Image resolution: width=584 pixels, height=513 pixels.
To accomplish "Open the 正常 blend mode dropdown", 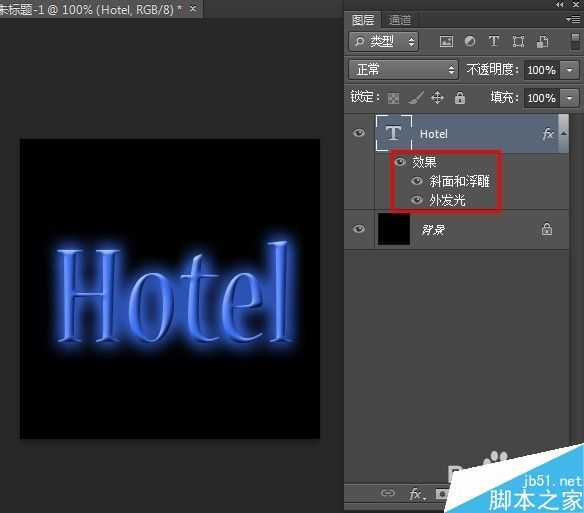I will click(403, 70).
